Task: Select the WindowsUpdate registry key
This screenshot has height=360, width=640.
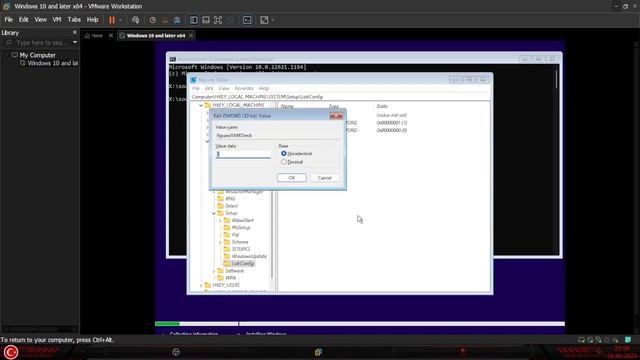Action: click(x=249, y=256)
